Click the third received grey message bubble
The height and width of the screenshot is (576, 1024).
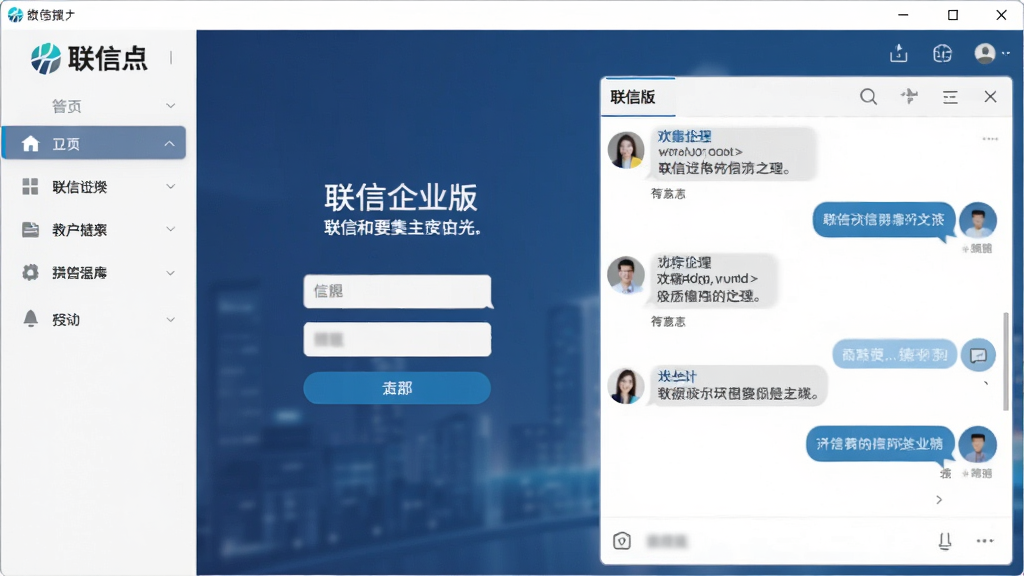point(738,386)
